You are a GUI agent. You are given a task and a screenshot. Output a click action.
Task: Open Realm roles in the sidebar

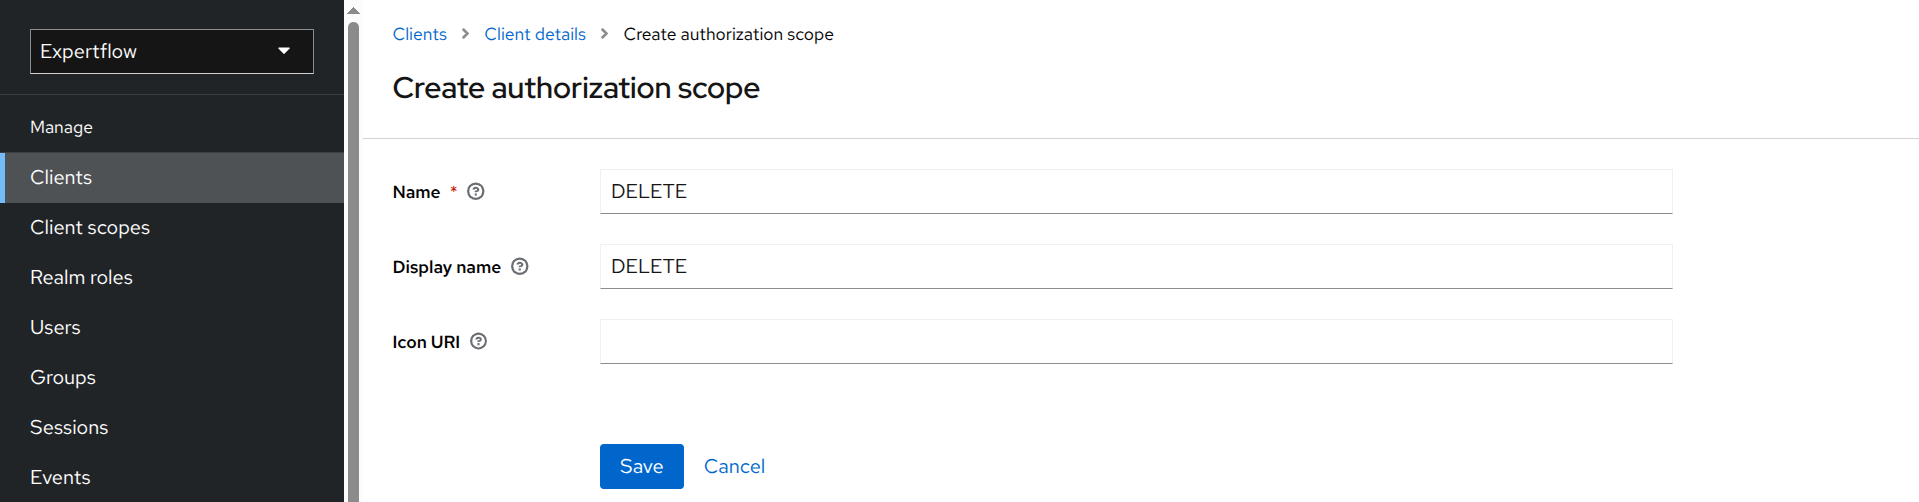coord(81,278)
